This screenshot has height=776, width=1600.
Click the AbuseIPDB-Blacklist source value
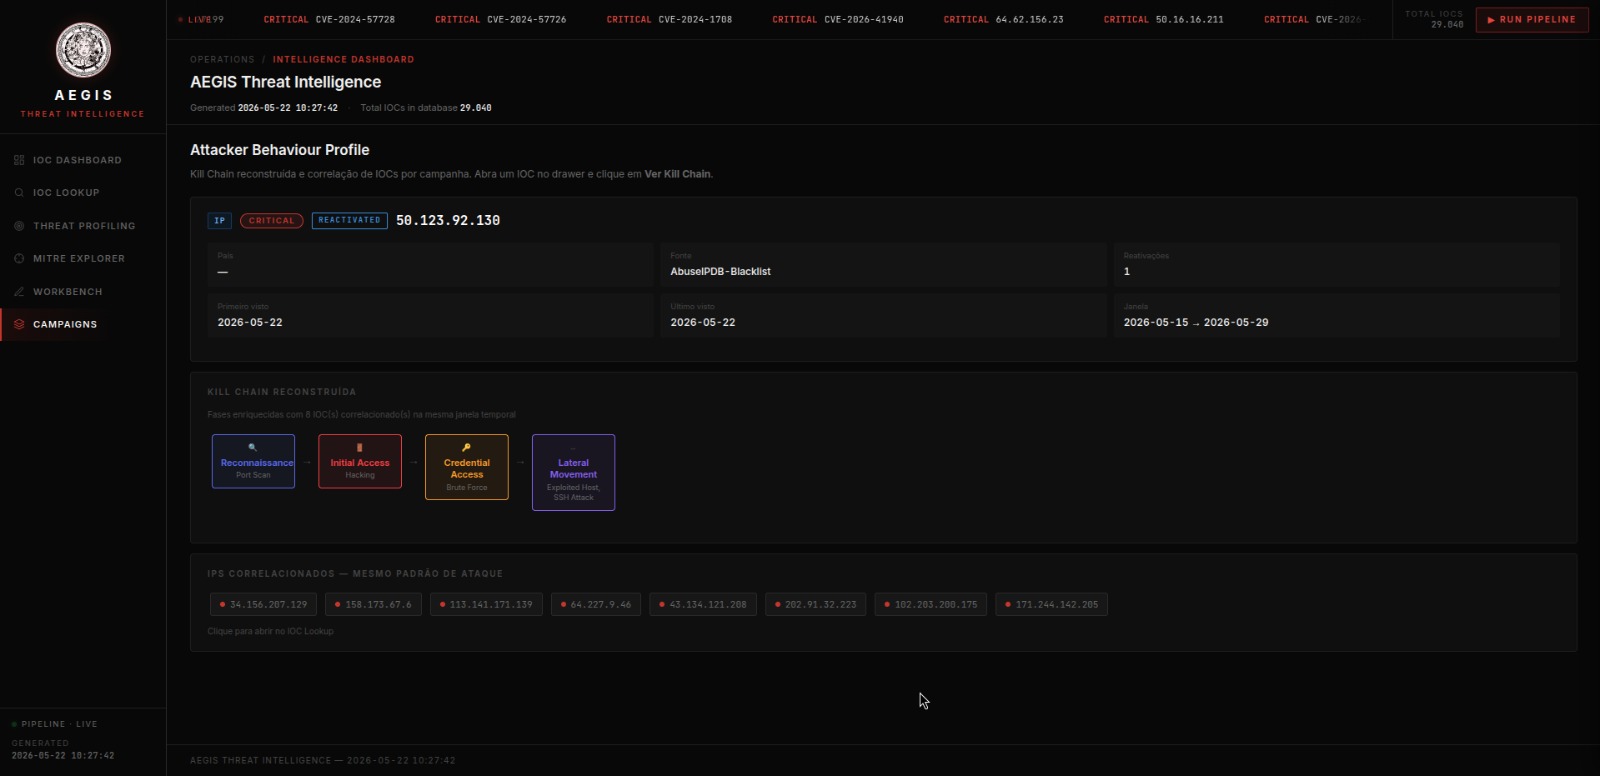click(720, 272)
